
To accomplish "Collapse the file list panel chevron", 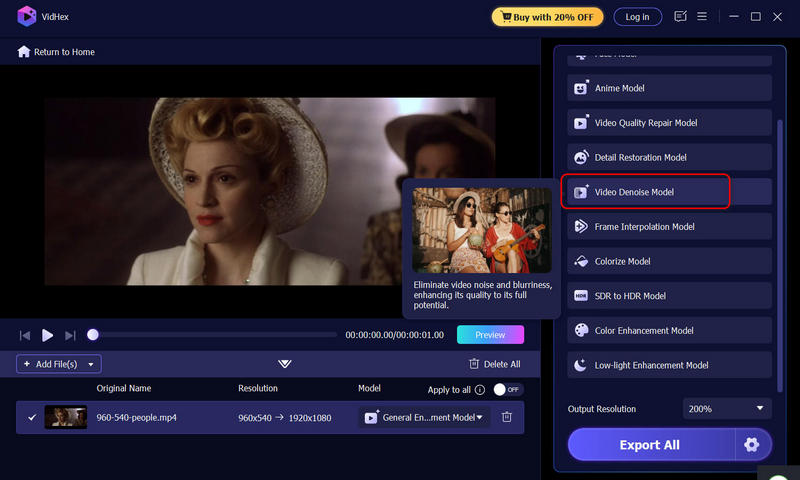I will pyautogui.click(x=285, y=364).
